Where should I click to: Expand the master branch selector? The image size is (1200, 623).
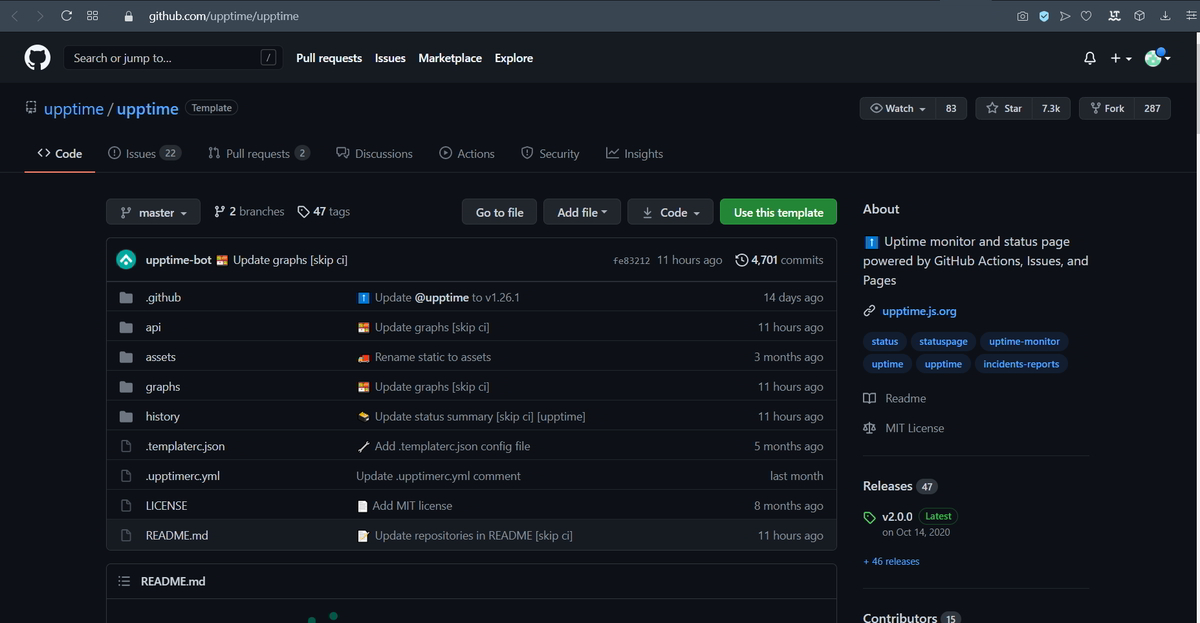152,211
